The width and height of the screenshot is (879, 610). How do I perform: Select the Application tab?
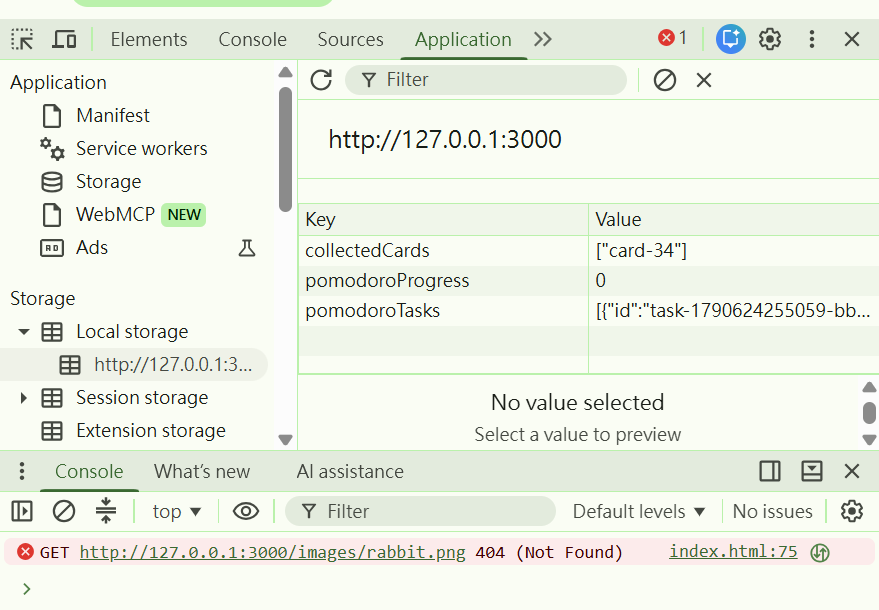pyautogui.click(x=463, y=39)
